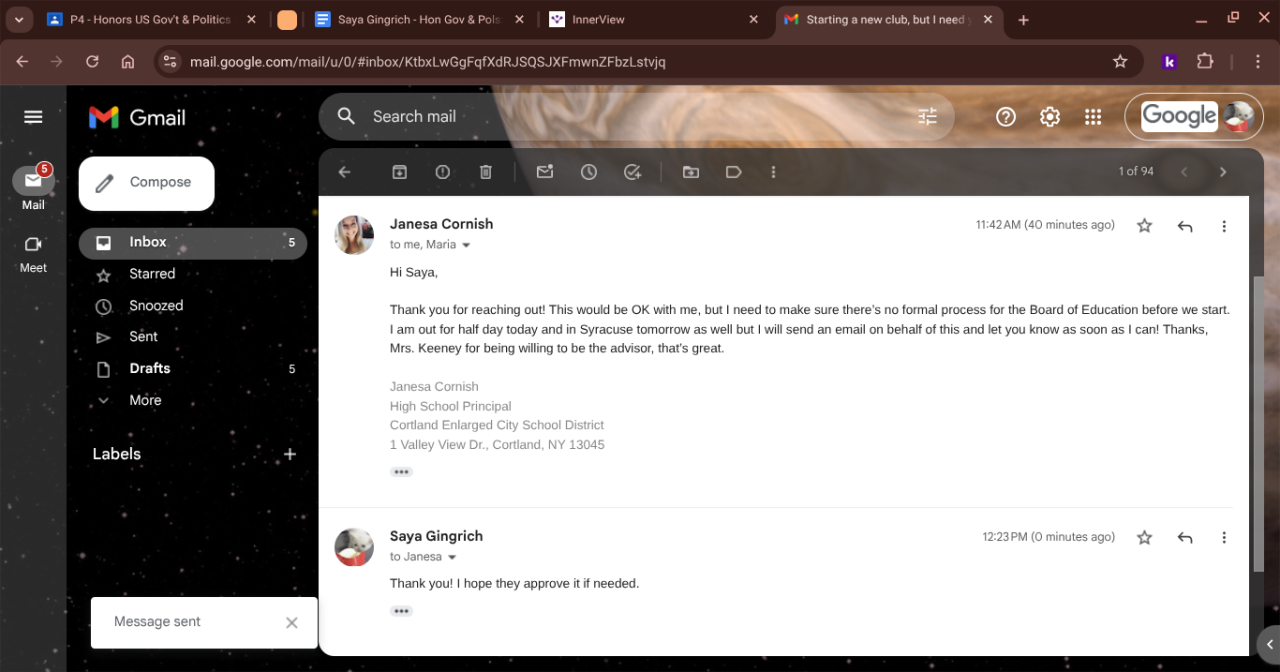
Task: Delete this conversation
Action: (486, 172)
